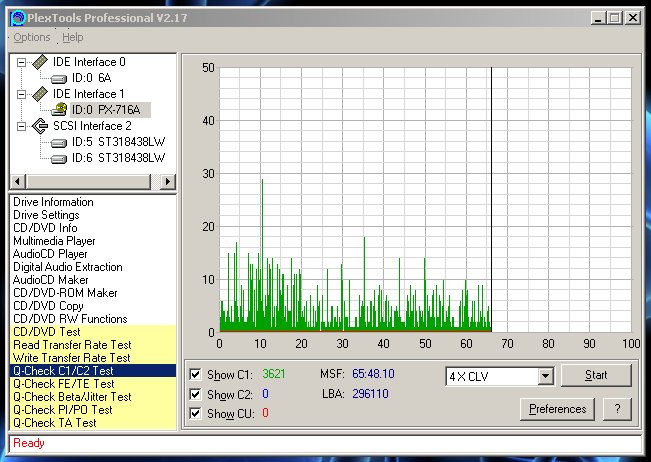The width and height of the screenshot is (651, 462).
Task: Open the Preferences dialog
Action: 557,409
